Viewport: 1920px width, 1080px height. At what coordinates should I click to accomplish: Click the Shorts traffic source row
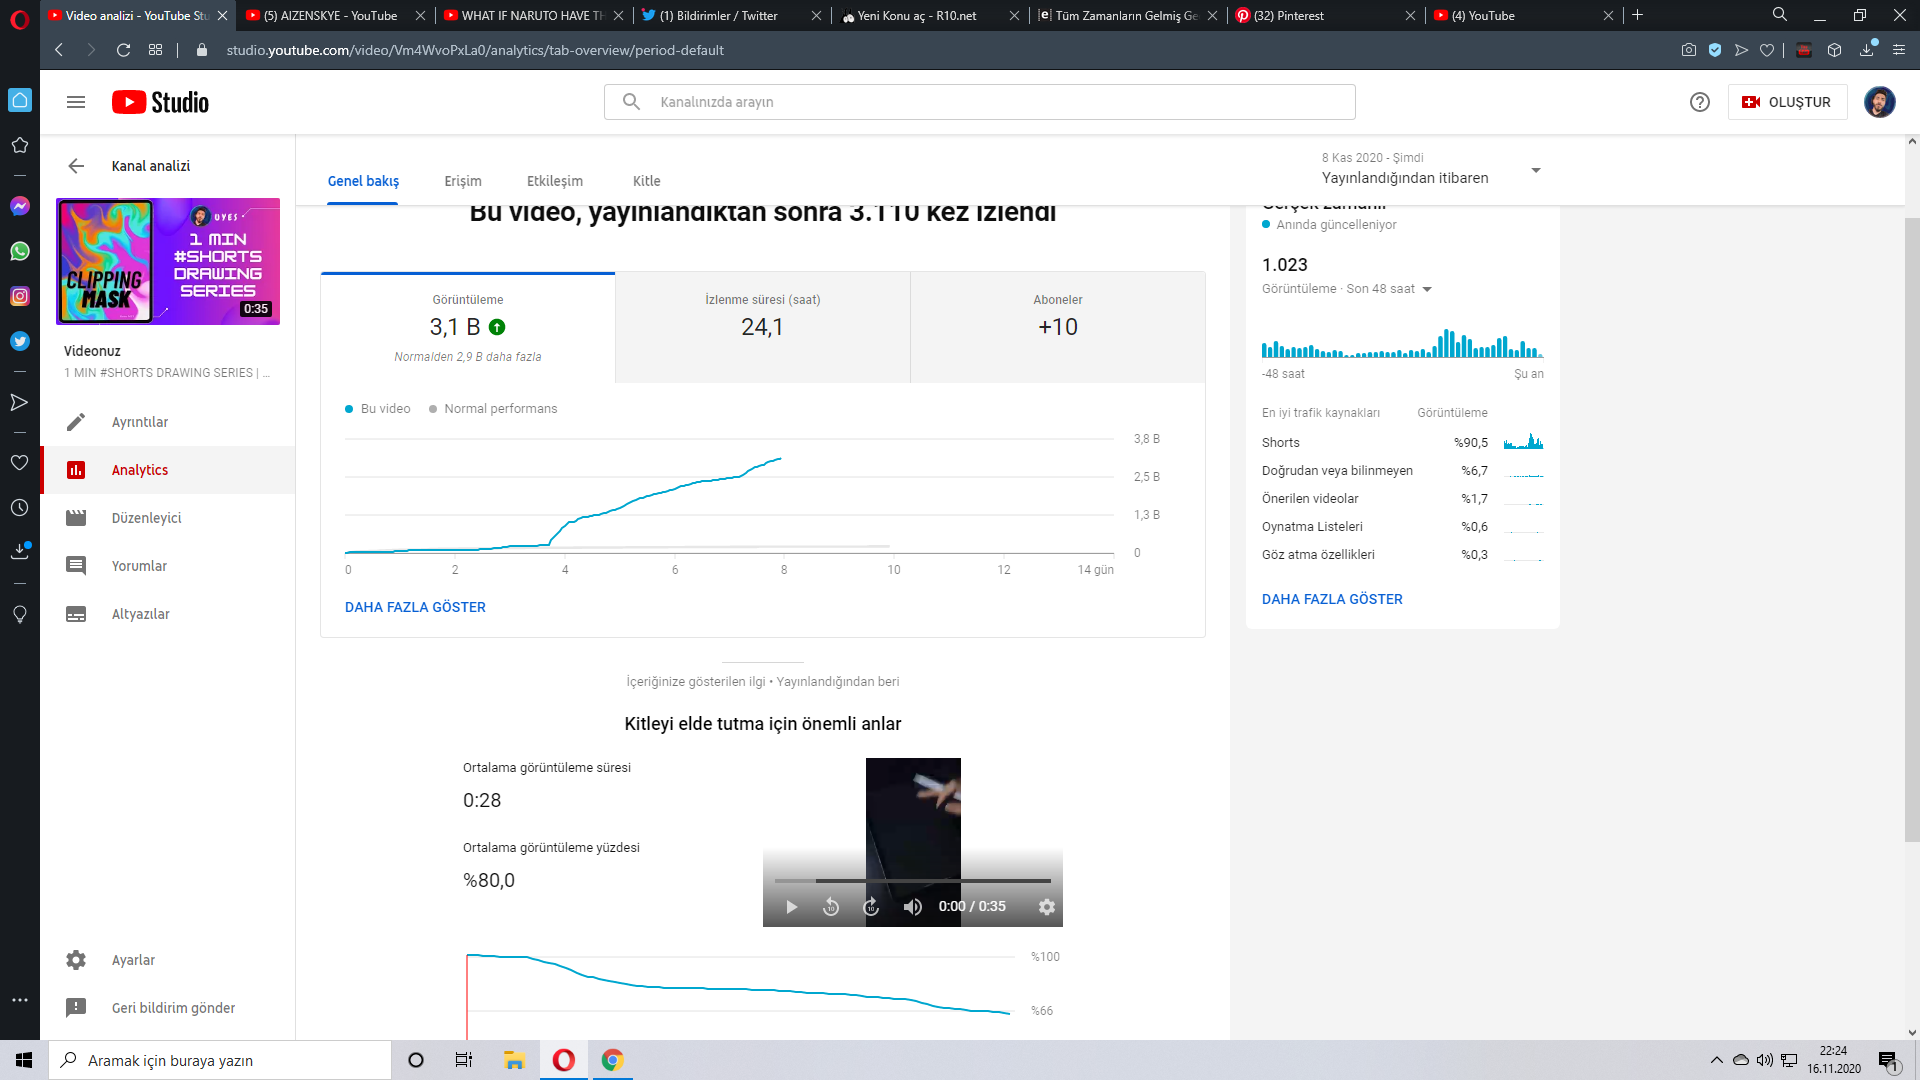coord(1402,443)
